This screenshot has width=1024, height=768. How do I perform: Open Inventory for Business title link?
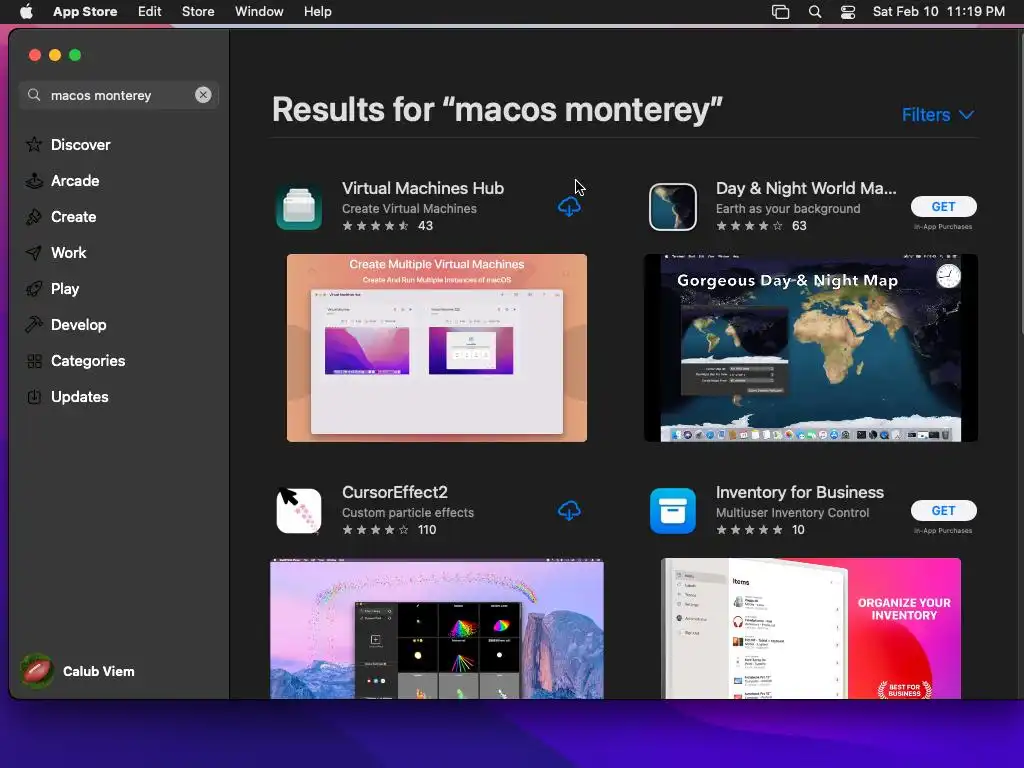(799, 492)
